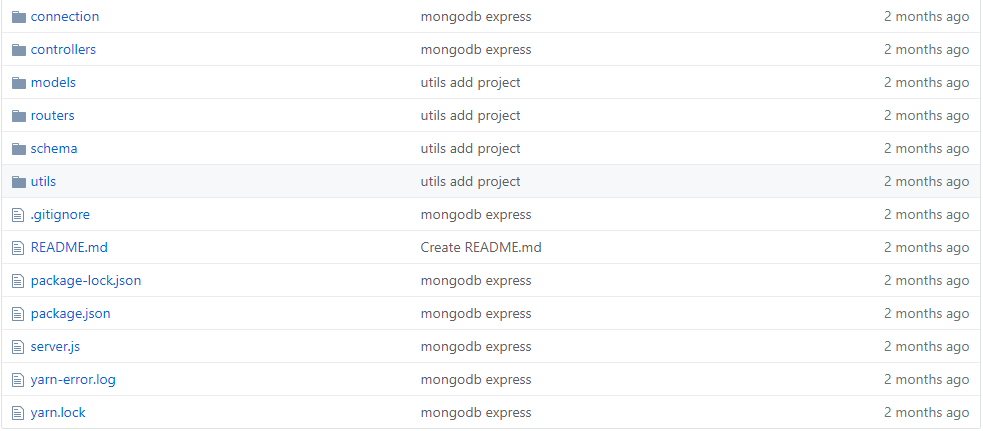983x431 pixels.
Task: Open 'utils add project' commit on models row
Action: [470, 82]
